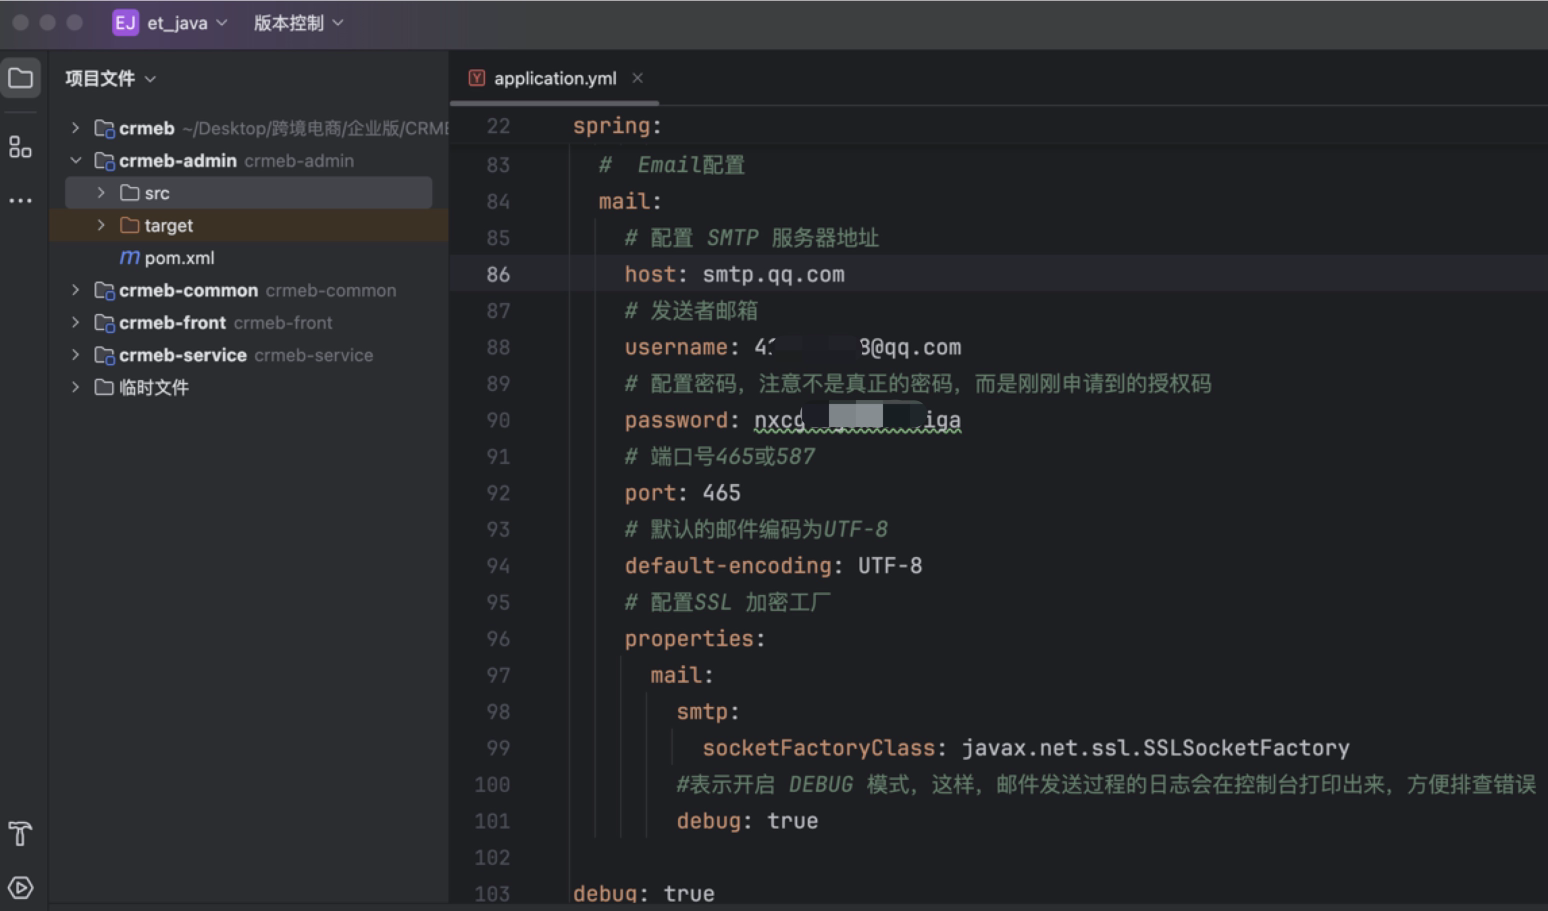The image size is (1548, 911).
Task: Expand the crmeb-common tree node
Action: (x=75, y=290)
